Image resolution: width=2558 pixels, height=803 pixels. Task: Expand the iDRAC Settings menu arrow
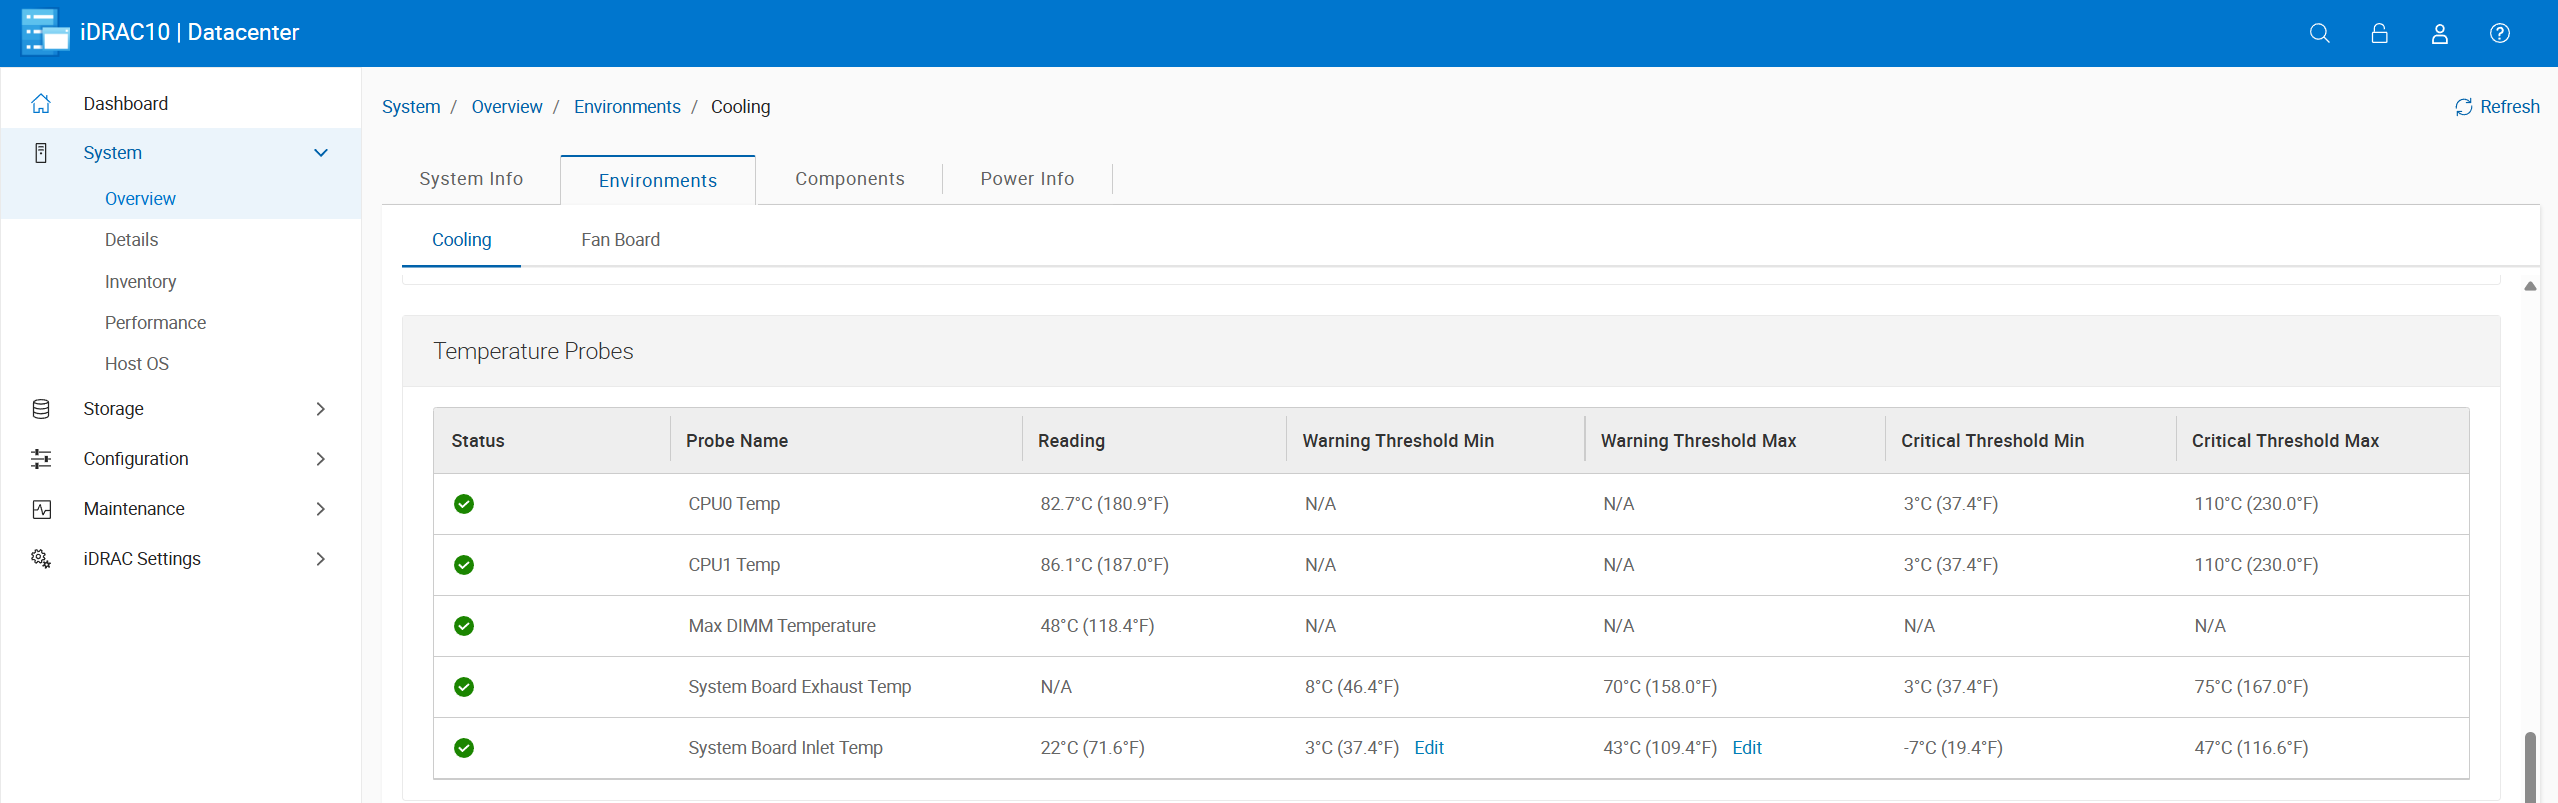click(321, 559)
